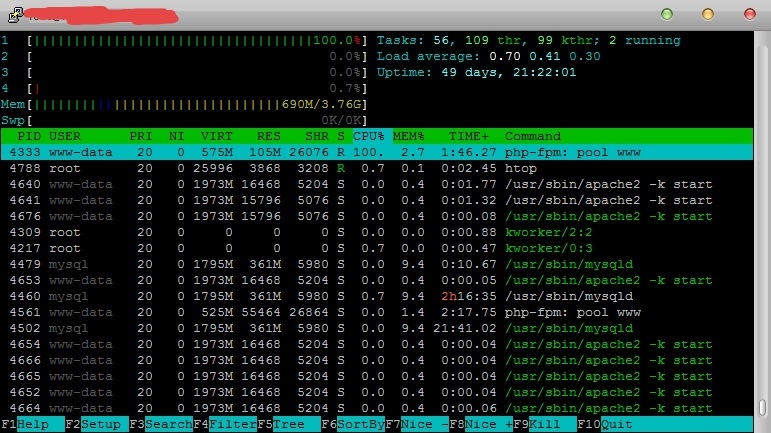This screenshot has height=433, width=771.
Task: Sort by the USER column header
Action: 64,136
